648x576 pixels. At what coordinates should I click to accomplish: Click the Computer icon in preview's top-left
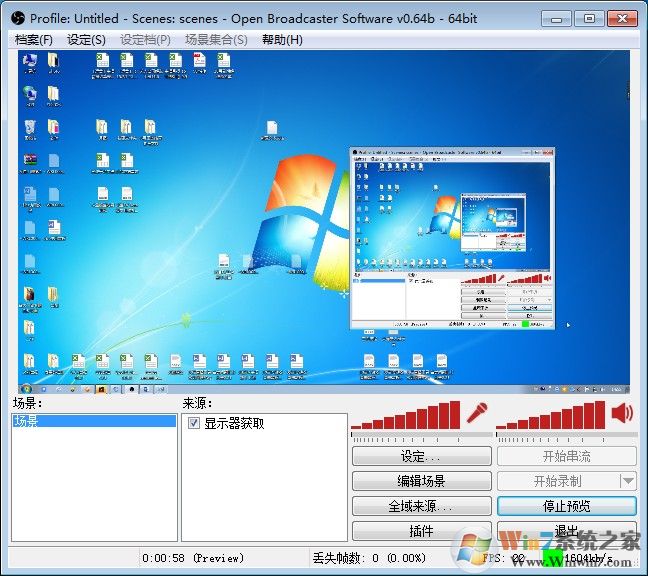click(x=30, y=63)
